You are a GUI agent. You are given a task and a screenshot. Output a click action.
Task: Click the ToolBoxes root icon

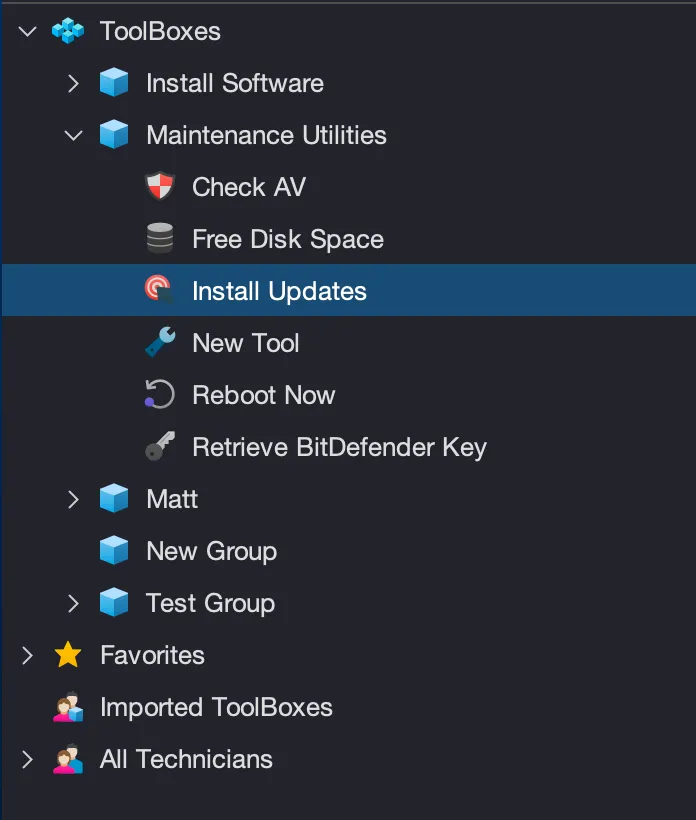(x=68, y=31)
